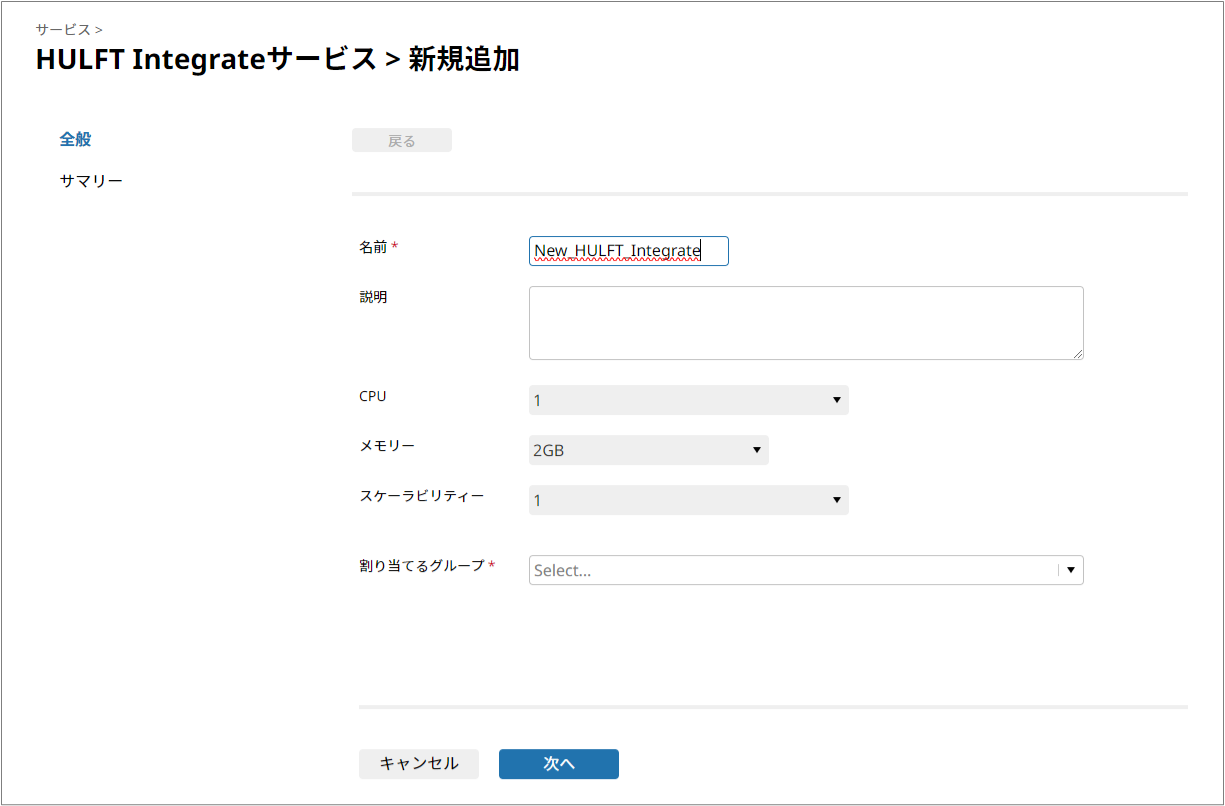Click the サービス breadcrumb link
This screenshot has height=806, width=1225.
click(63, 30)
